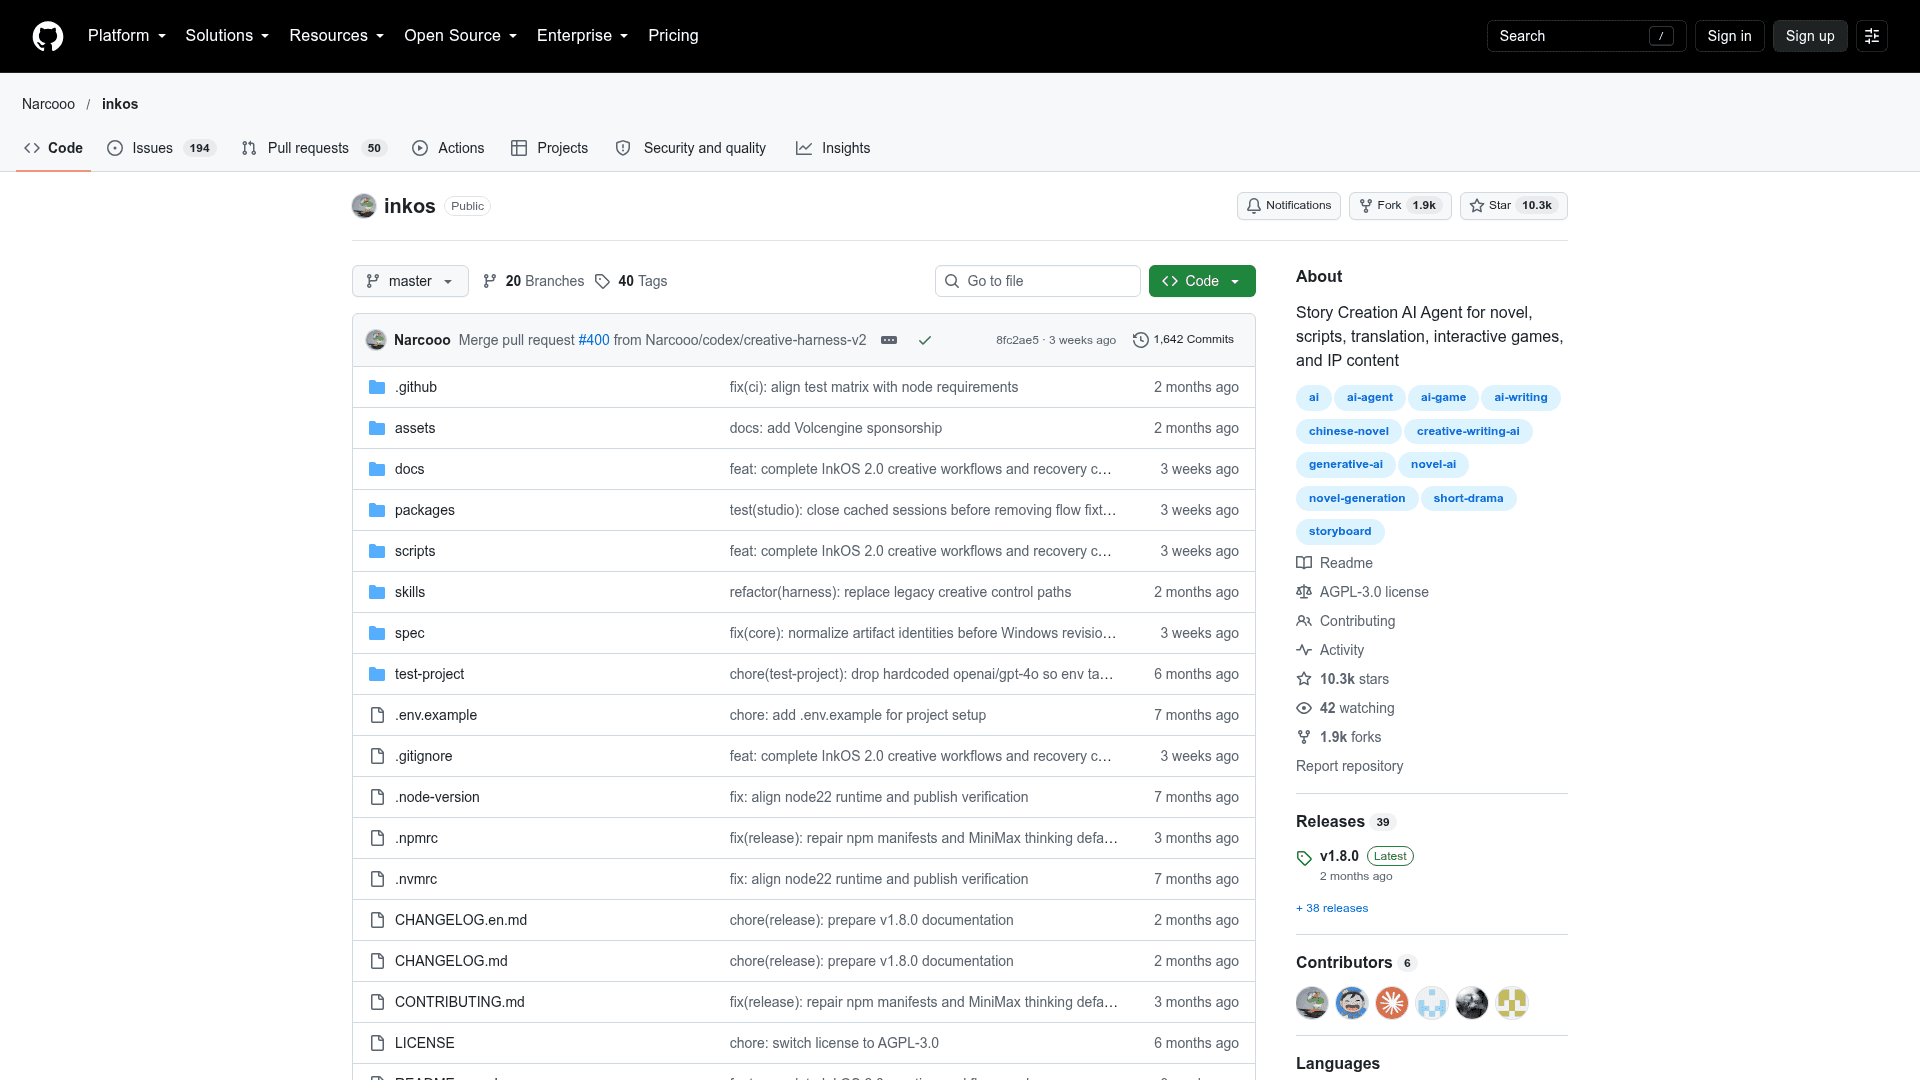Click the orange starburst contributor avatar
The width and height of the screenshot is (1920, 1080).
click(x=1392, y=1002)
